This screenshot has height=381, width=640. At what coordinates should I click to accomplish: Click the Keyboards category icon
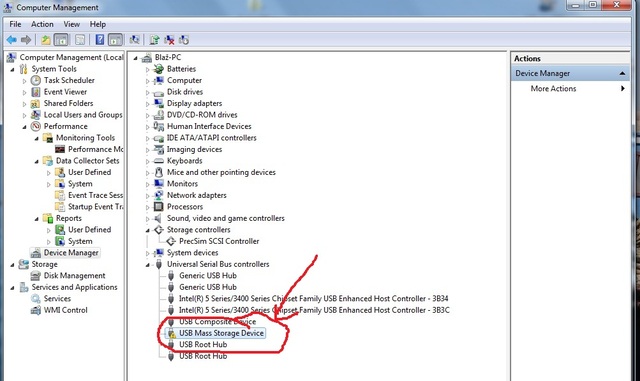159,160
